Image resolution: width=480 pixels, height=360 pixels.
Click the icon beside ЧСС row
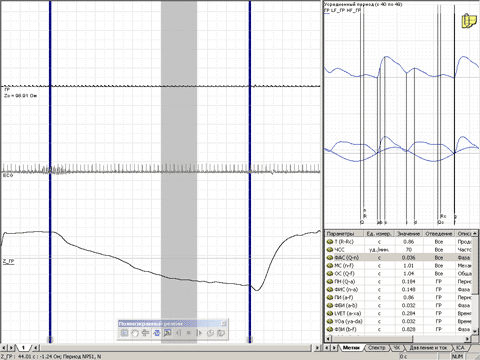tap(330, 250)
